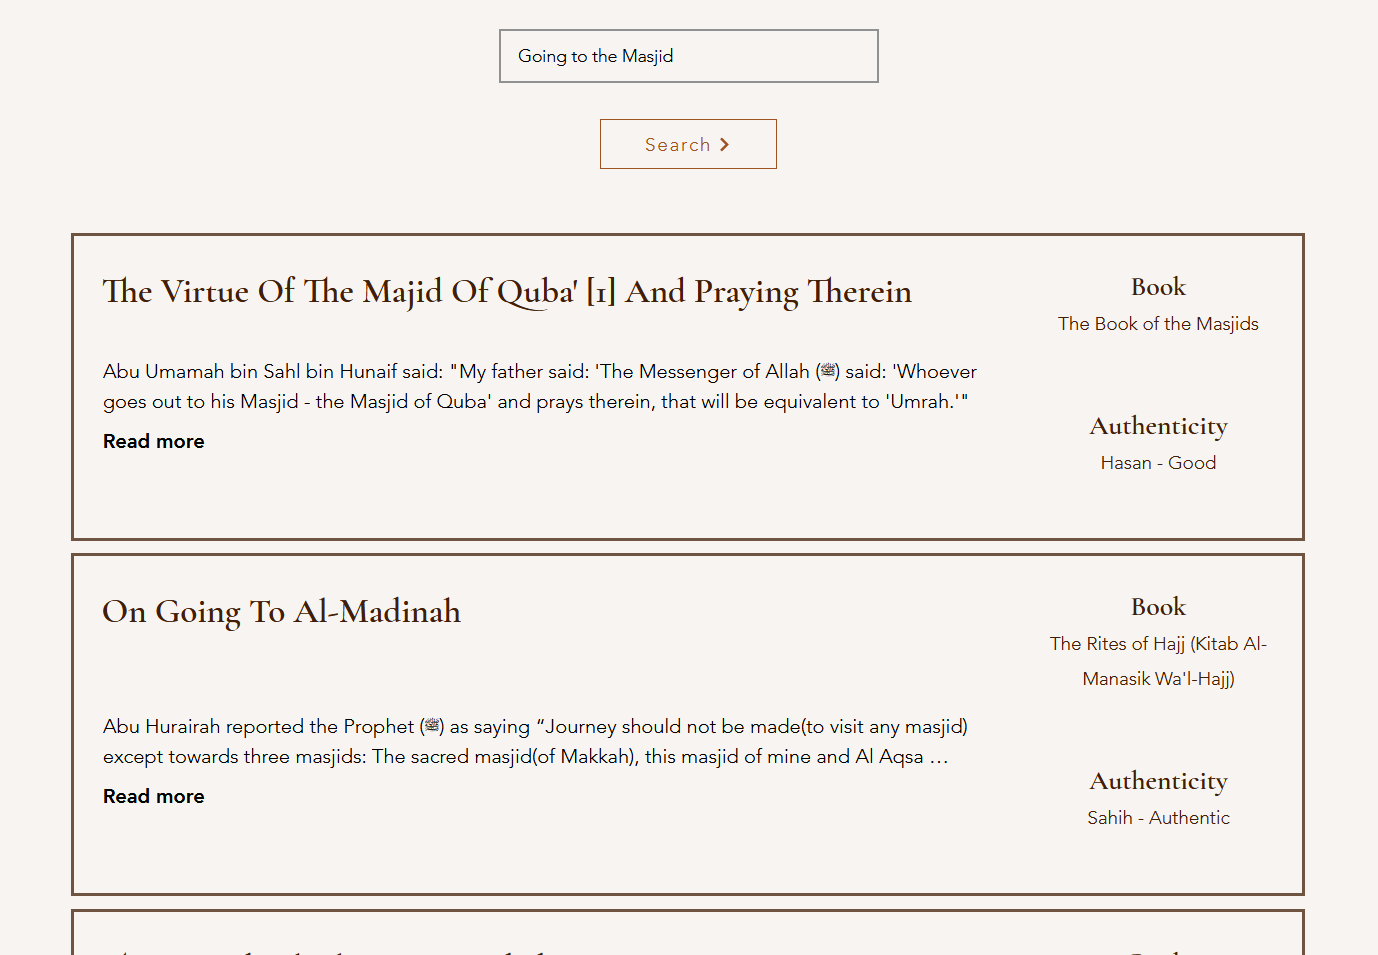Expand the On Going To Al-Madinah hadith text
The height and width of the screenshot is (955, 1378).
(153, 796)
